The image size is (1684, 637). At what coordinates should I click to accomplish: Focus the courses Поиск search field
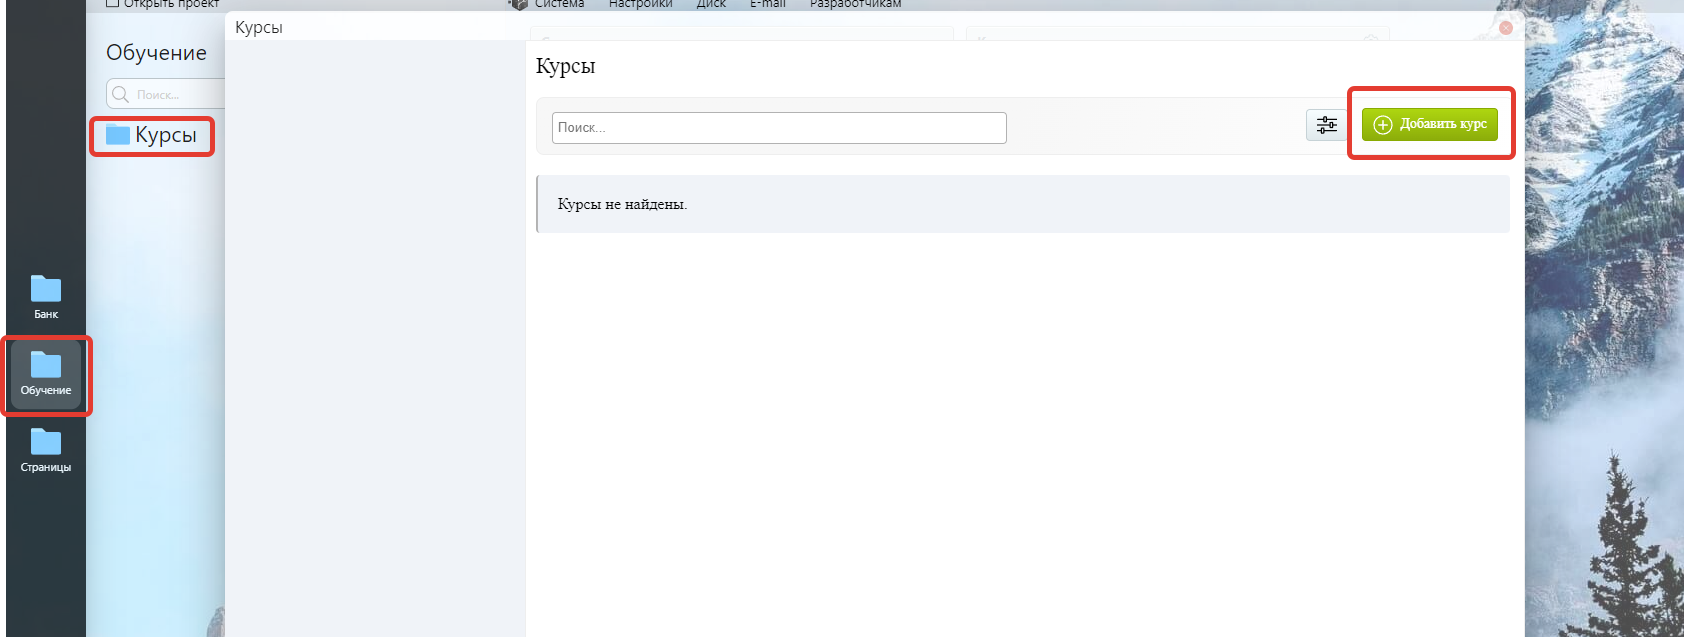(x=778, y=128)
